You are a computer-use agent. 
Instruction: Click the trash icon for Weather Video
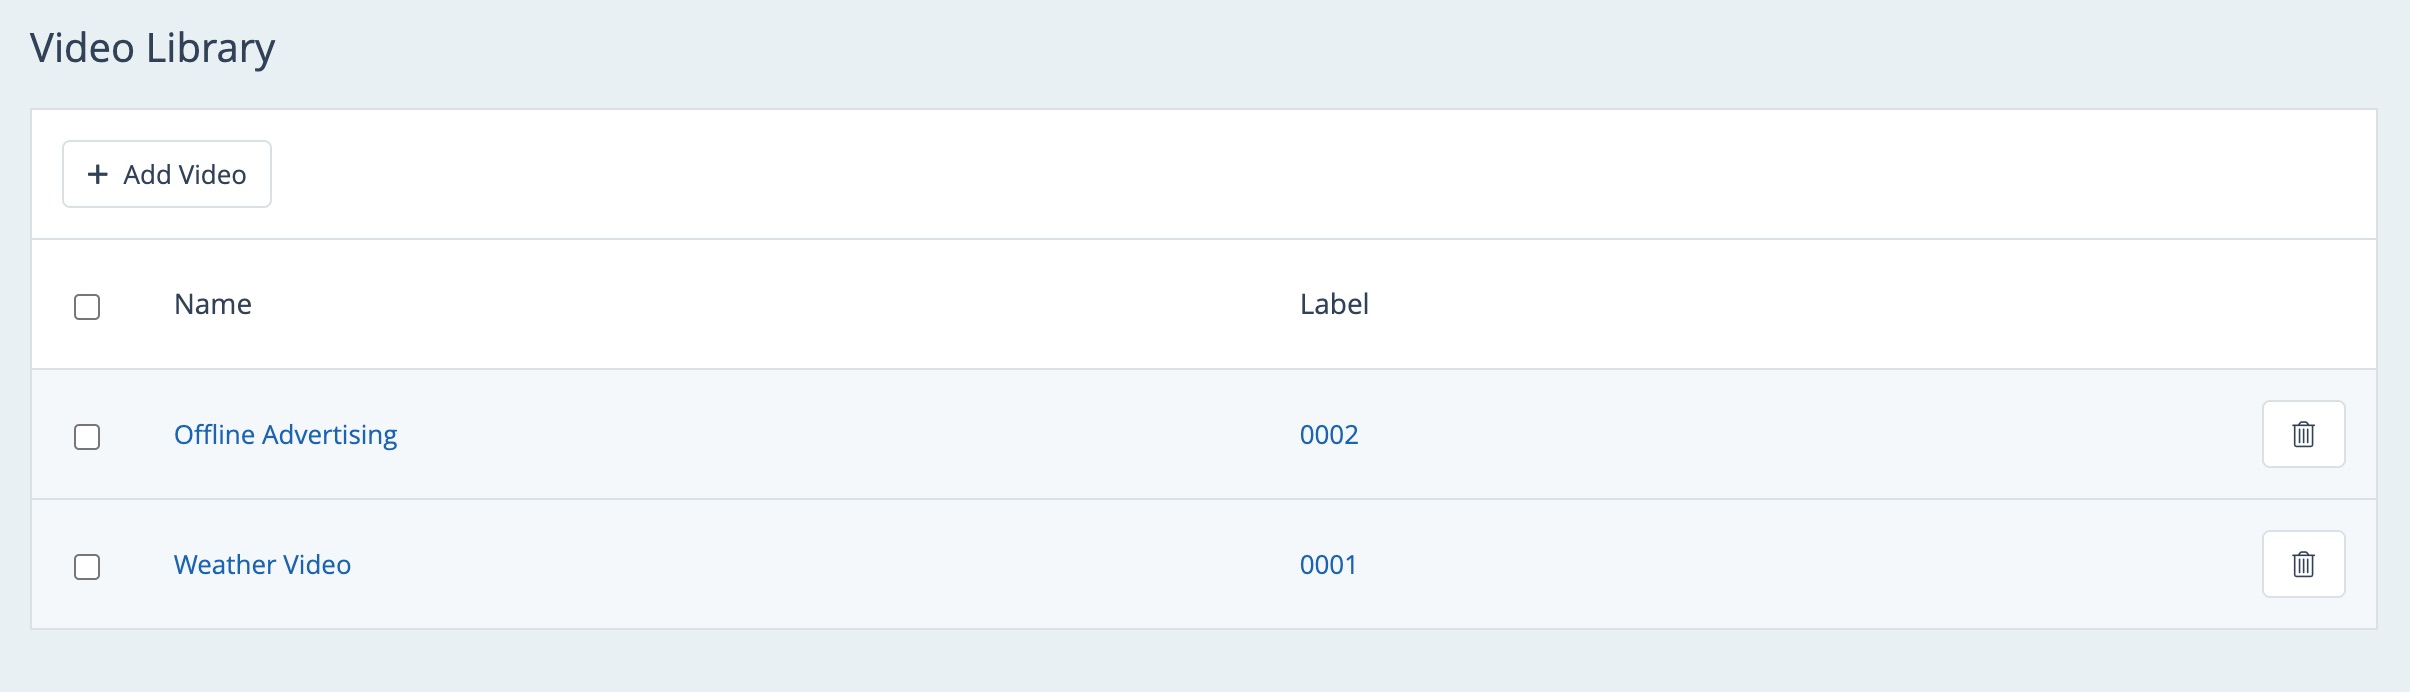pyautogui.click(x=2303, y=564)
